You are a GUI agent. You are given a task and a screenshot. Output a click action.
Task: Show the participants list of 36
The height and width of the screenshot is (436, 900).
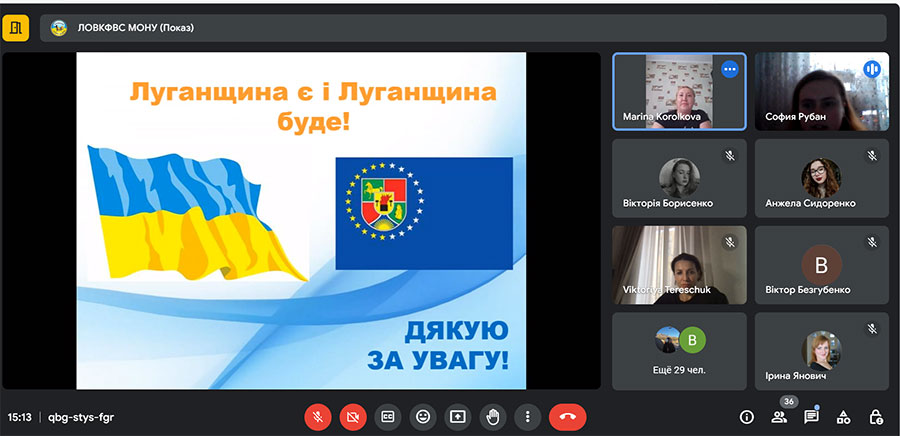(x=779, y=417)
